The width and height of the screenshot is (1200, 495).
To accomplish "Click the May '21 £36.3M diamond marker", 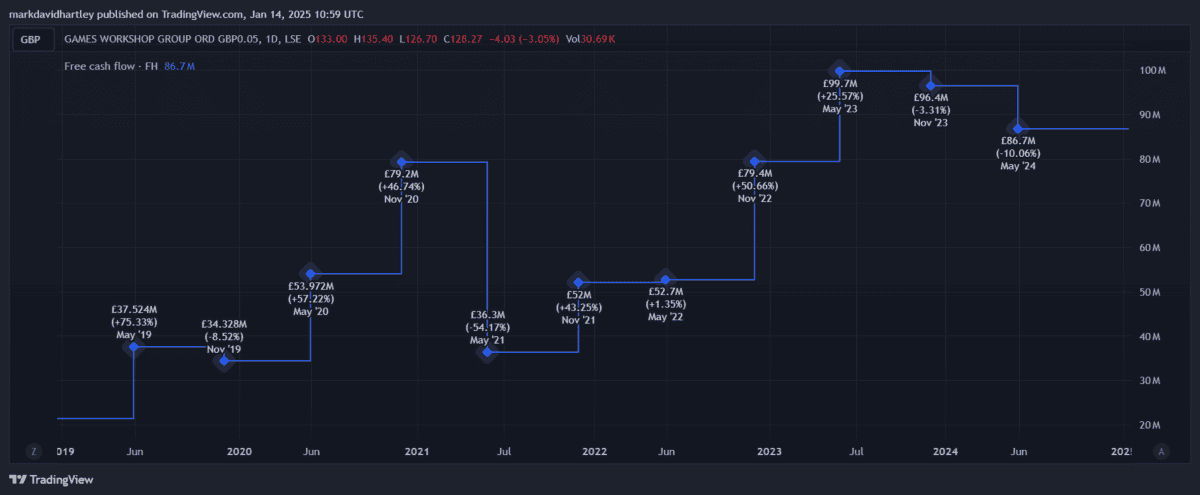I will pos(487,352).
